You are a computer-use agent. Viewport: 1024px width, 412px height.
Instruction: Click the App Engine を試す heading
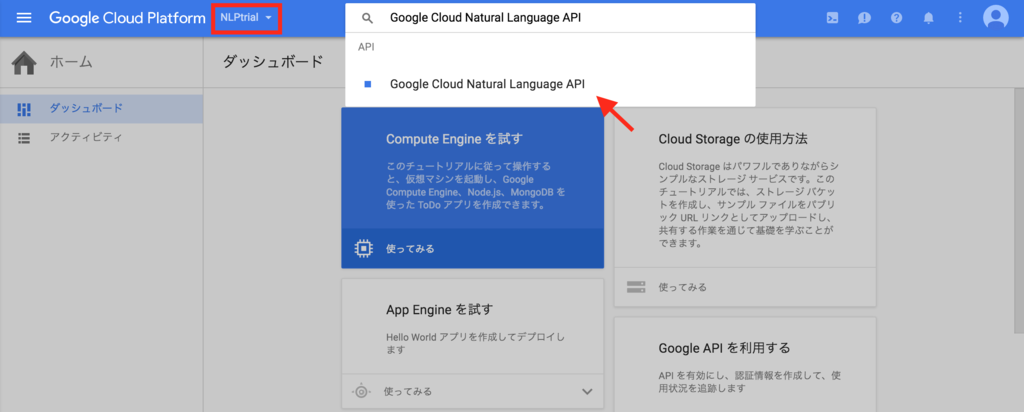[x=439, y=309]
